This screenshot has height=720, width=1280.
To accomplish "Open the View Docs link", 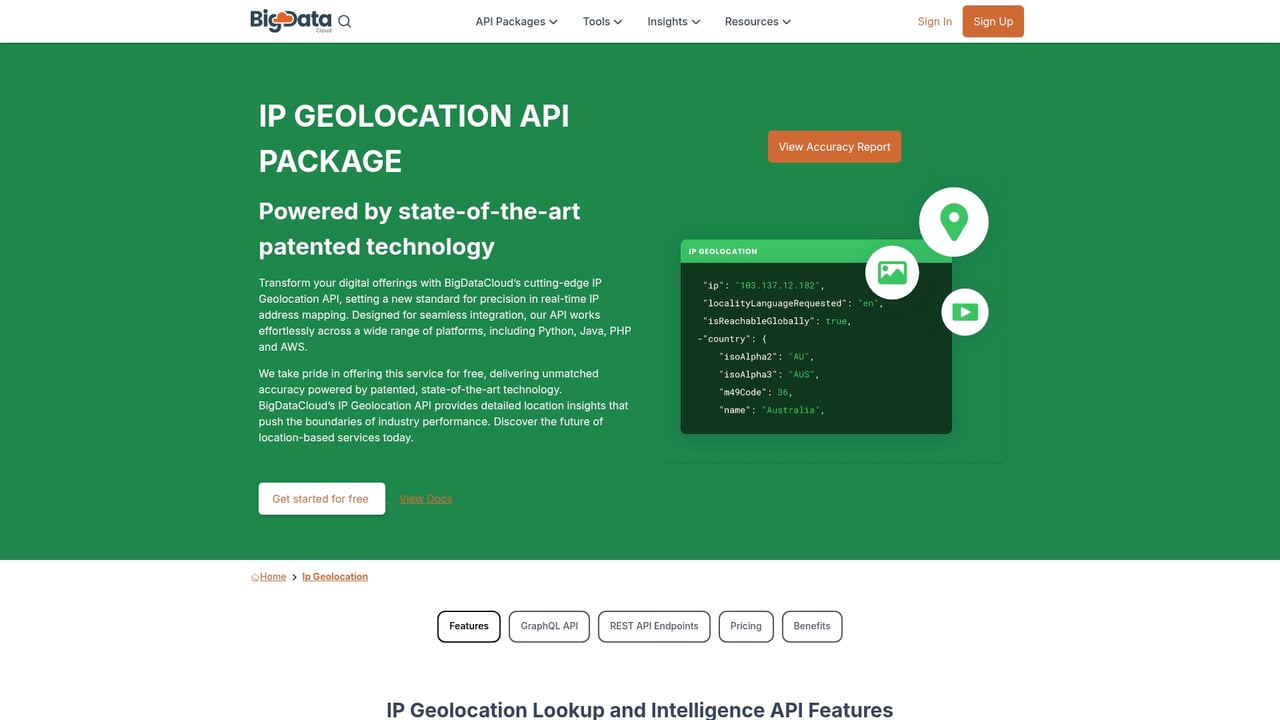I will pyautogui.click(x=425, y=498).
